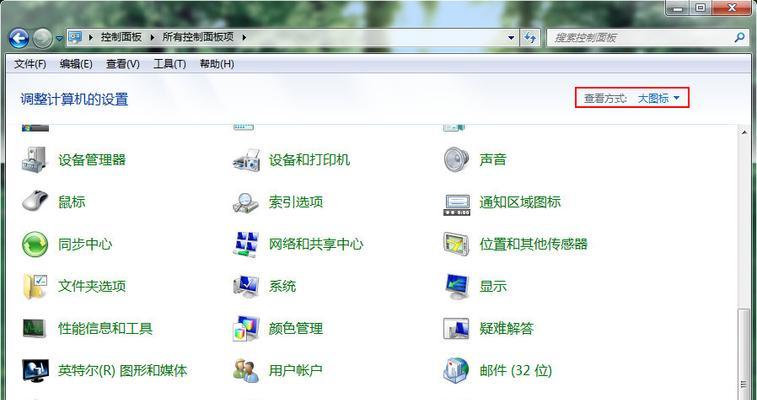Open the 颜色管理 icon
The width and height of the screenshot is (757, 400).
click(x=246, y=329)
